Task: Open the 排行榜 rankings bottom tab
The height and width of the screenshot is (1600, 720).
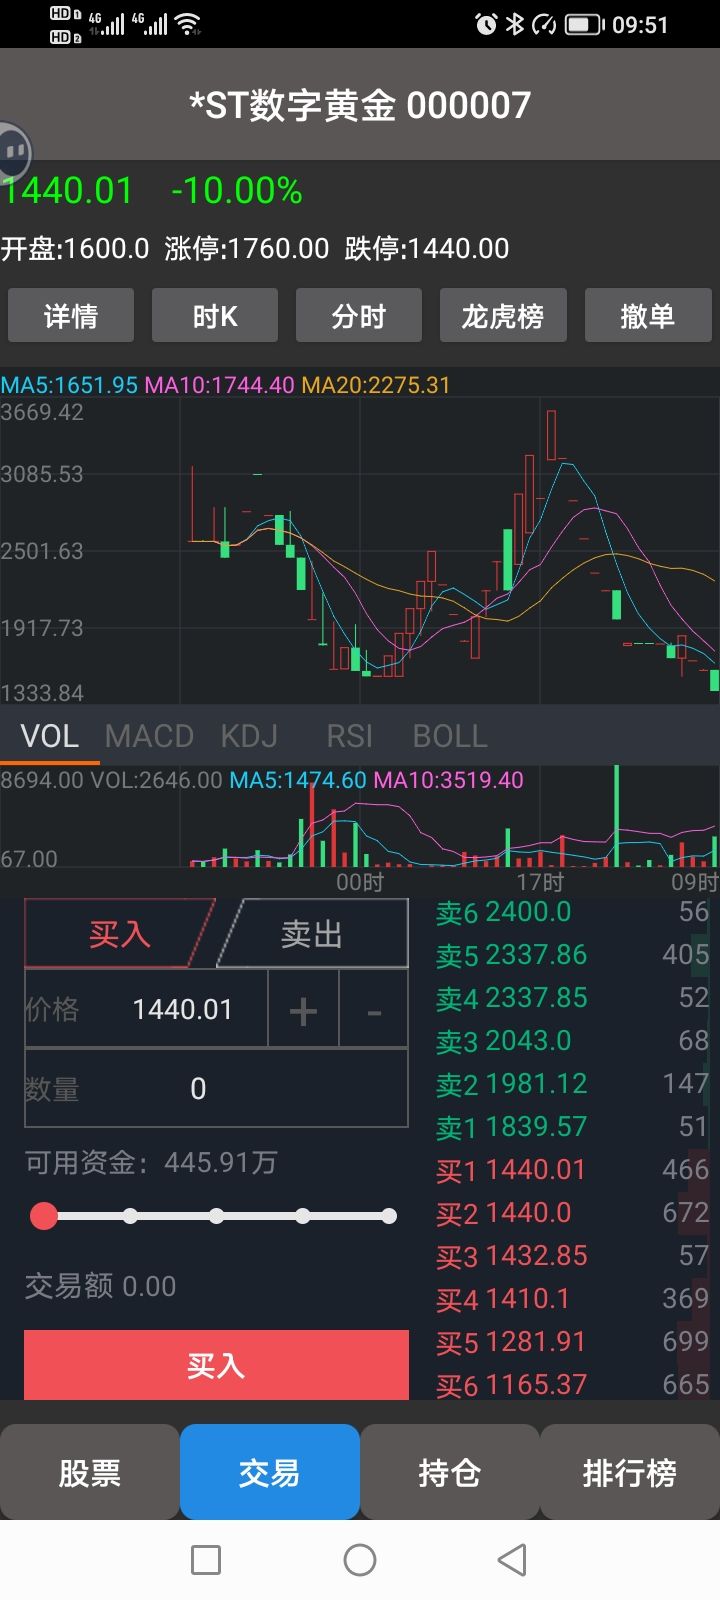Action: click(x=630, y=1472)
